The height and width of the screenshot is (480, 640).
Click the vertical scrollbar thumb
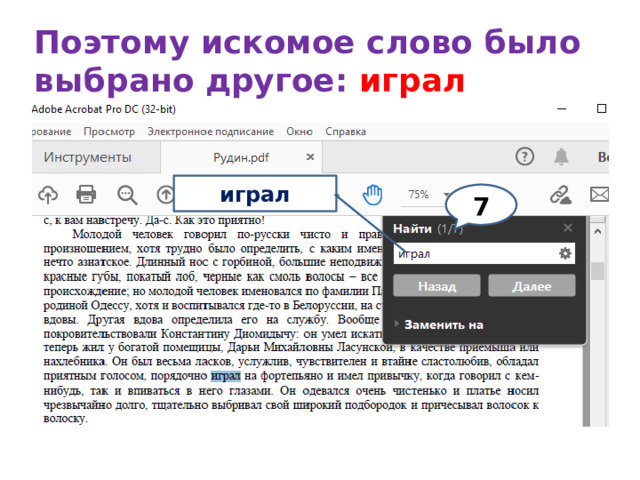pos(598,271)
